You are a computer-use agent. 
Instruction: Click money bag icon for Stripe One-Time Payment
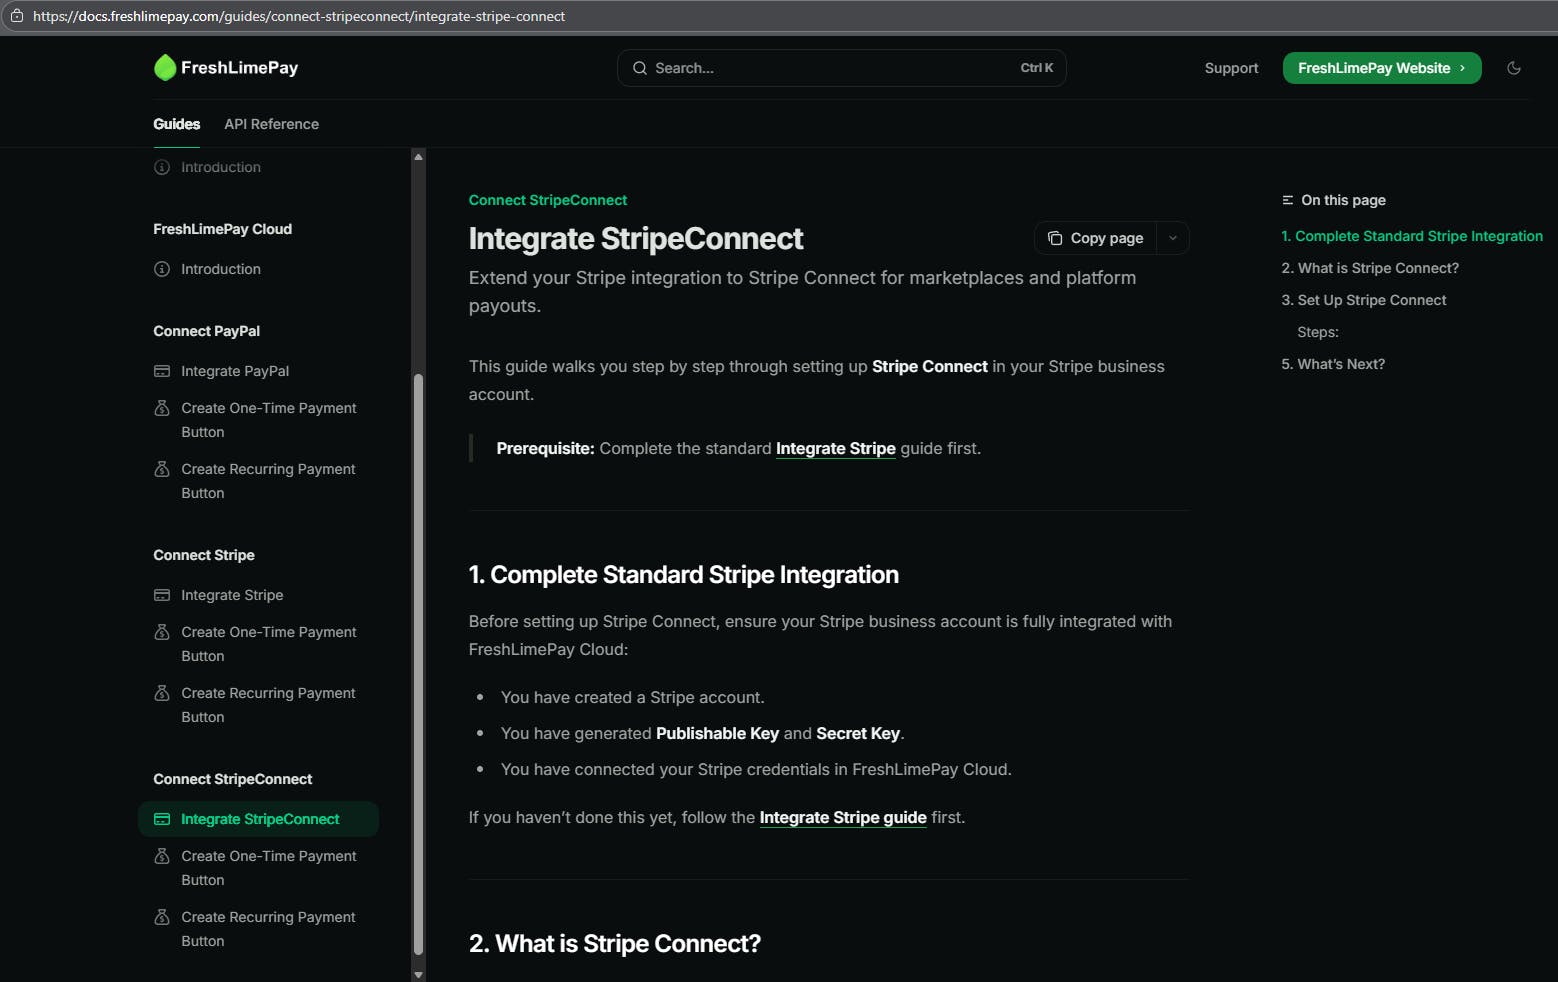(x=162, y=632)
